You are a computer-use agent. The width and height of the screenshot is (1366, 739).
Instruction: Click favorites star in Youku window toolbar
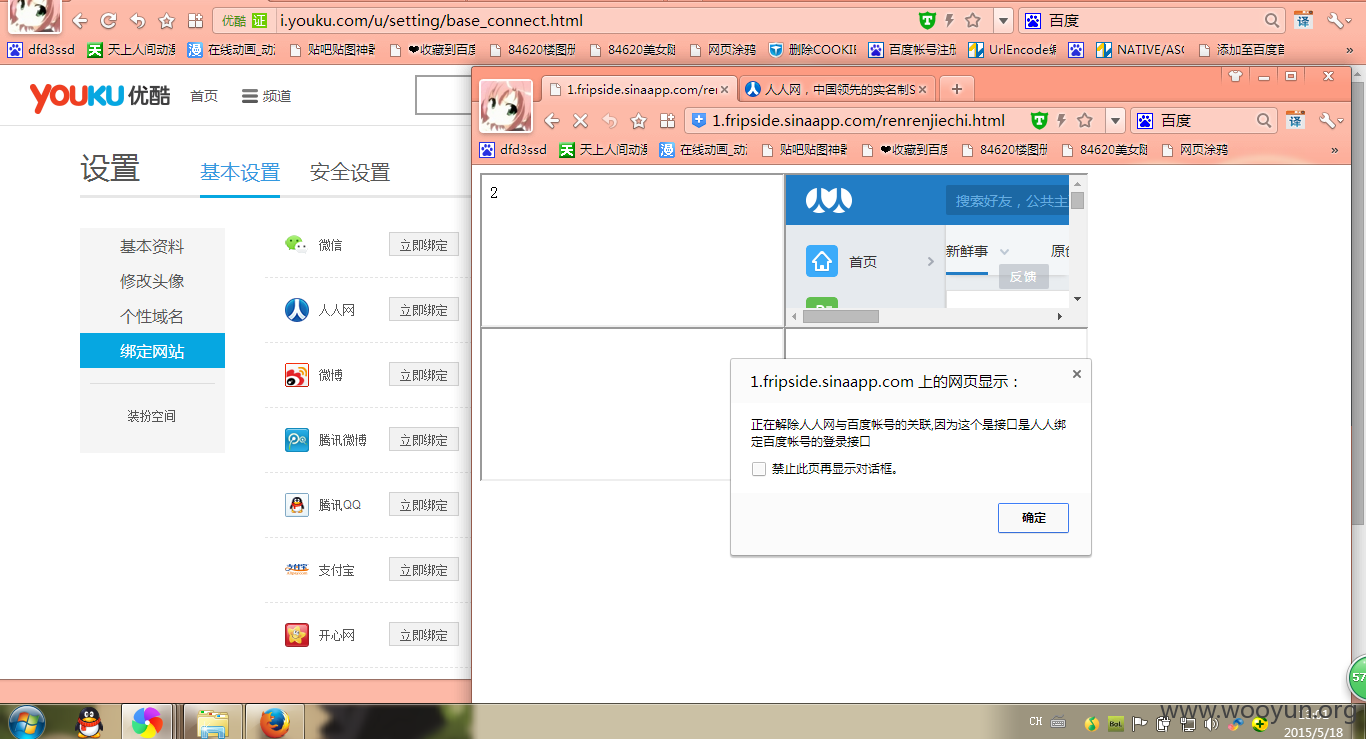(167, 20)
